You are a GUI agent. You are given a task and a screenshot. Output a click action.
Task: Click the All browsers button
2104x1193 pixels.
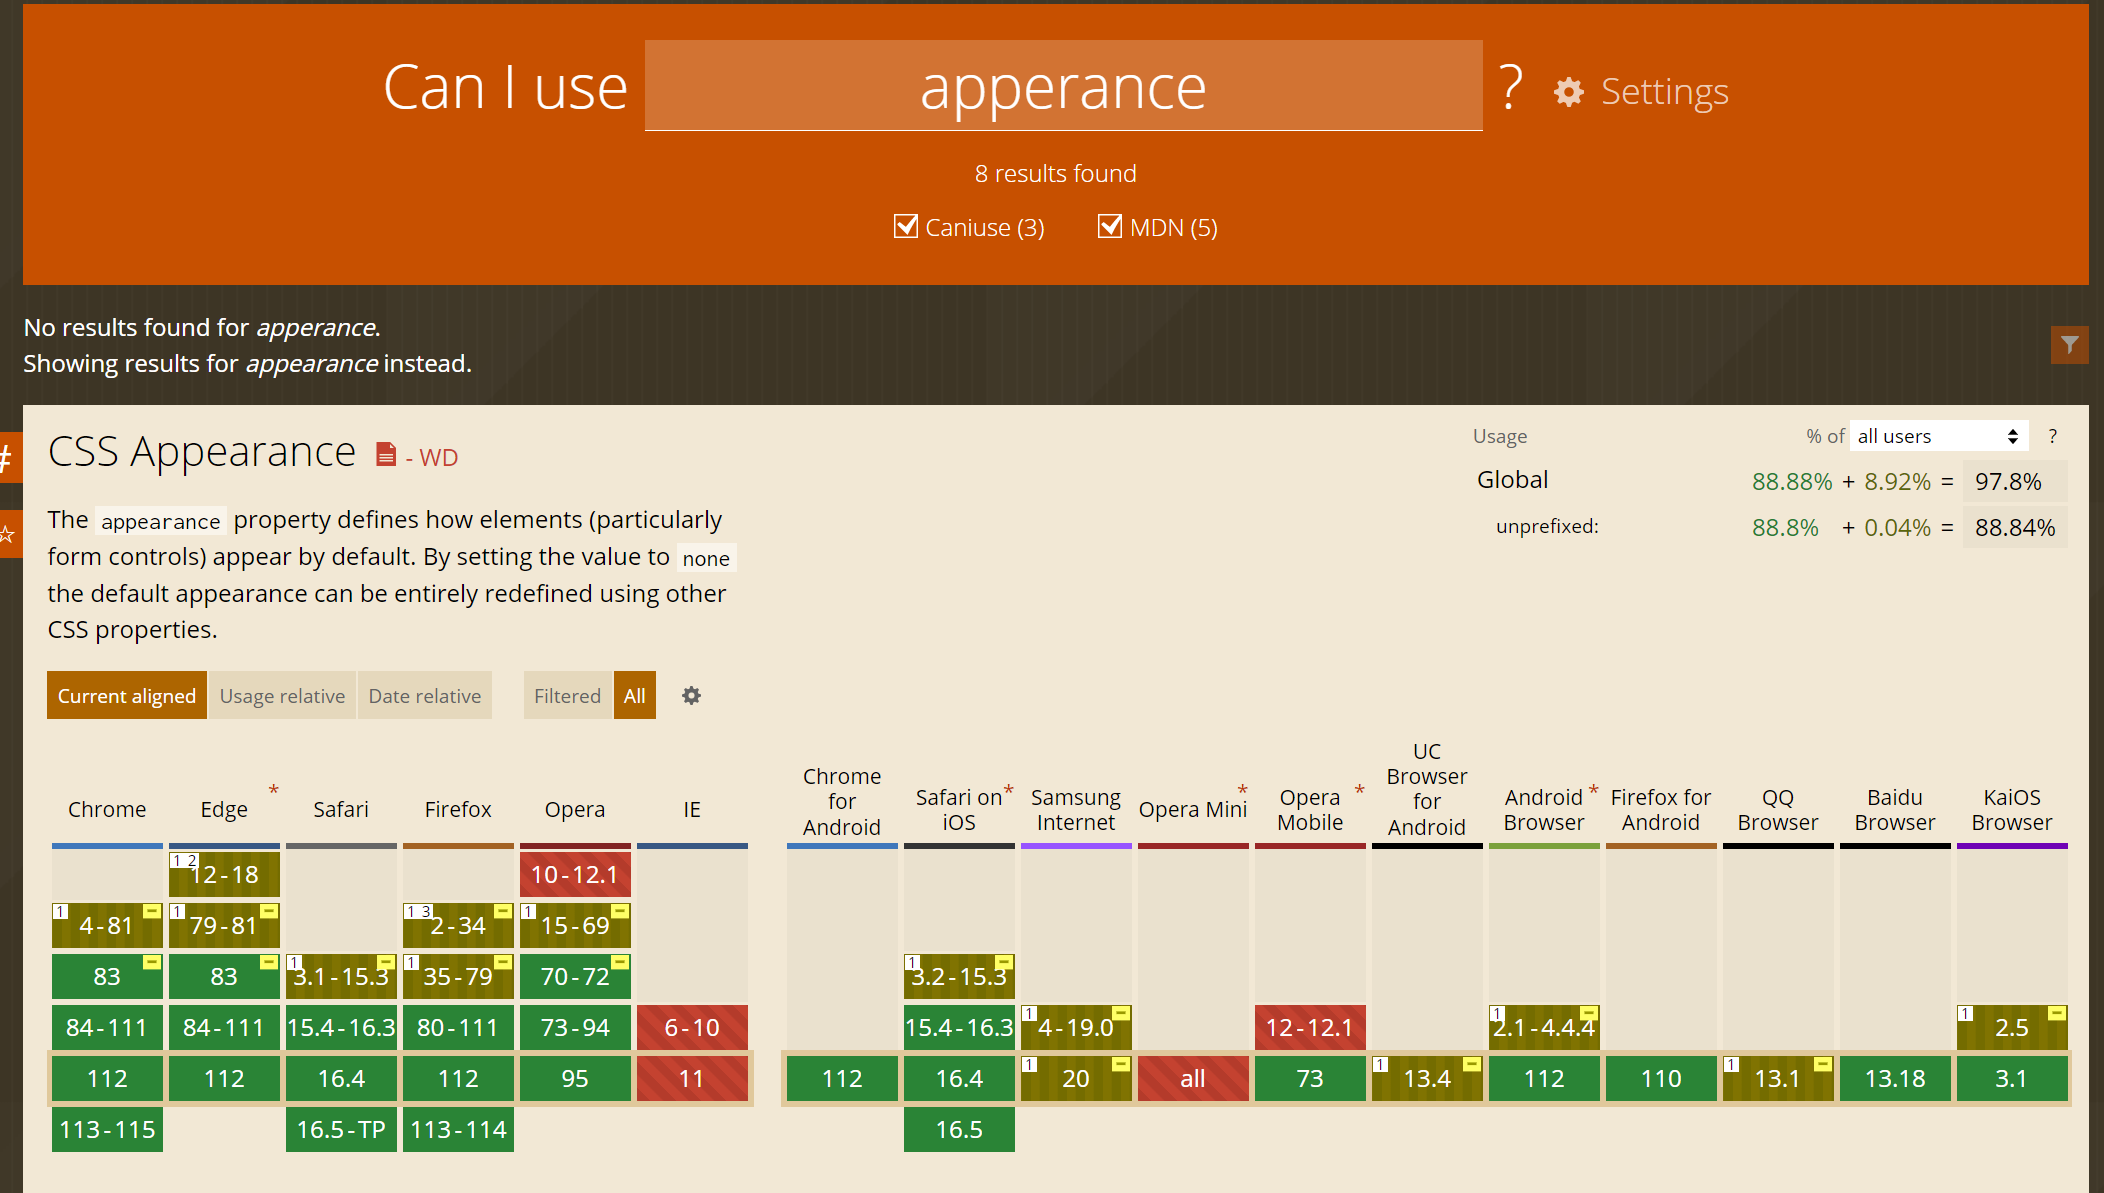click(634, 695)
